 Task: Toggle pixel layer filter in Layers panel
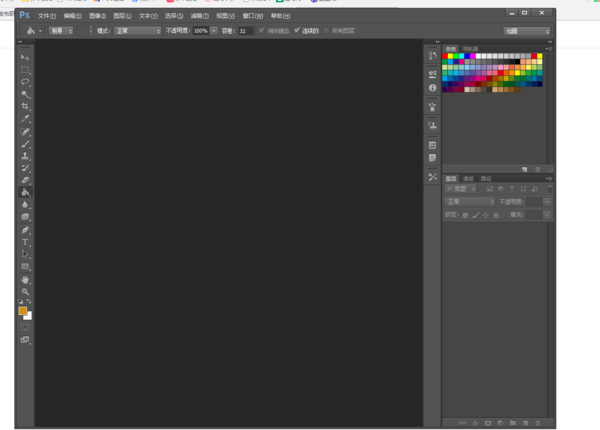coord(489,189)
